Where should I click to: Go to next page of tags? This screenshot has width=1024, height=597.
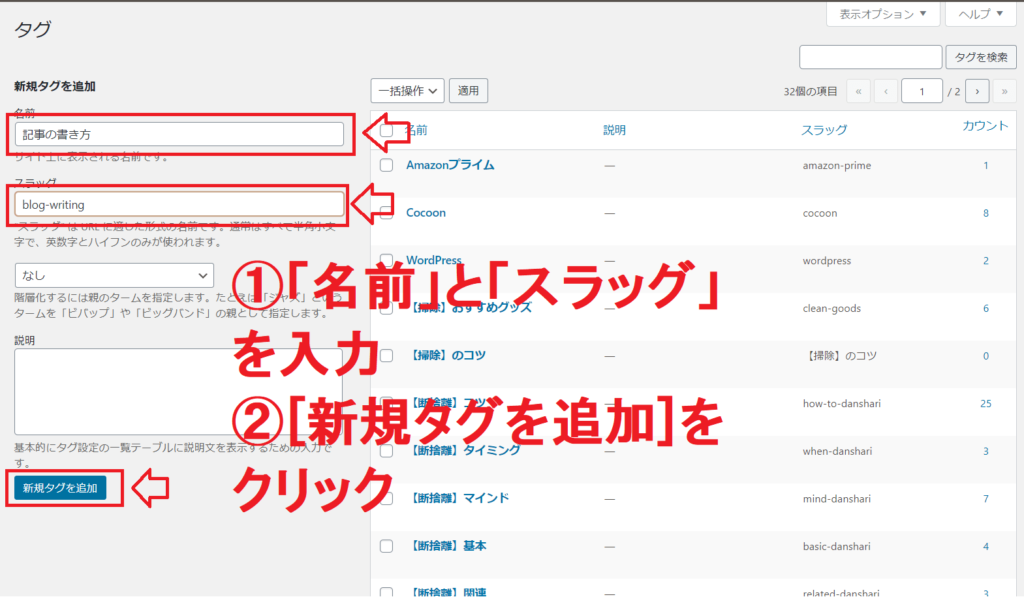[x=978, y=91]
